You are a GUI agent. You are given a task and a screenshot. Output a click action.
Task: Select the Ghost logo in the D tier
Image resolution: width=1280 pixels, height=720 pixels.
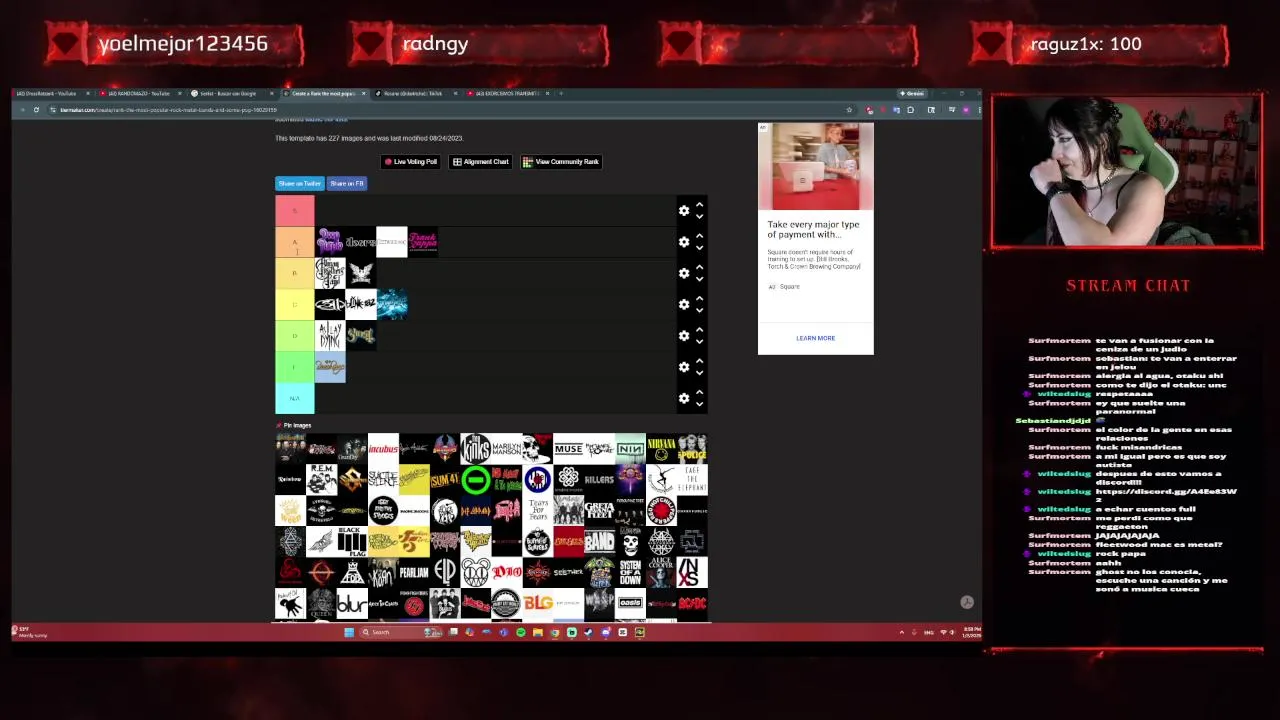361,335
